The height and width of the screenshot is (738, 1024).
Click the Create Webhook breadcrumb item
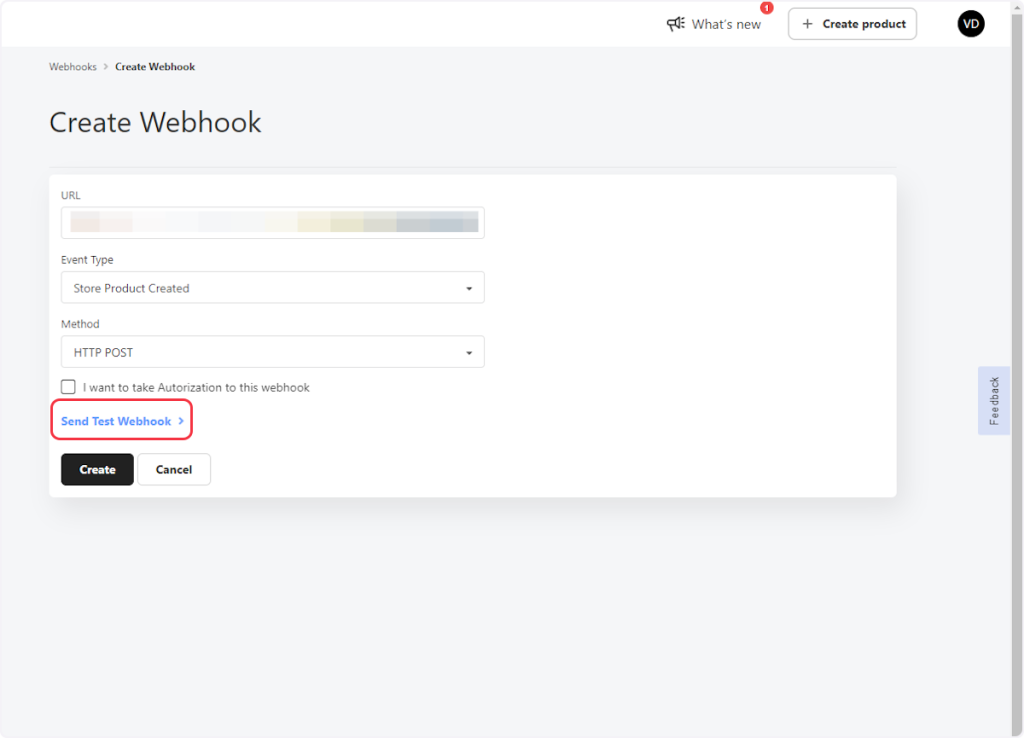[155, 67]
